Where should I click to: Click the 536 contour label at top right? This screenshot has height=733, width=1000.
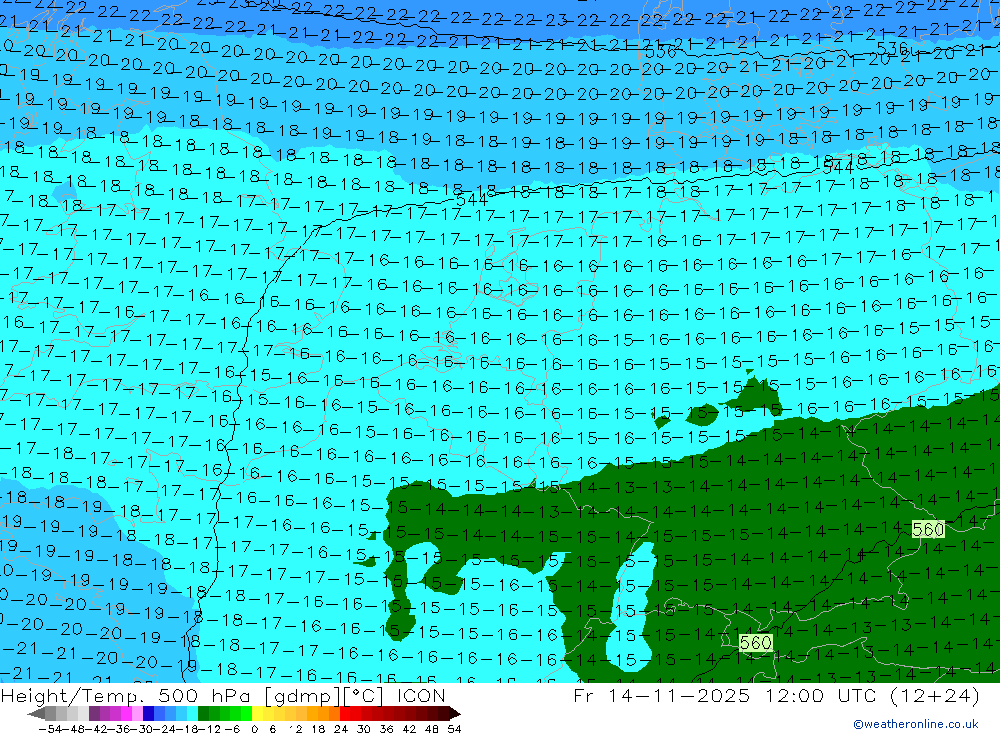pyautogui.click(x=892, y=48)
